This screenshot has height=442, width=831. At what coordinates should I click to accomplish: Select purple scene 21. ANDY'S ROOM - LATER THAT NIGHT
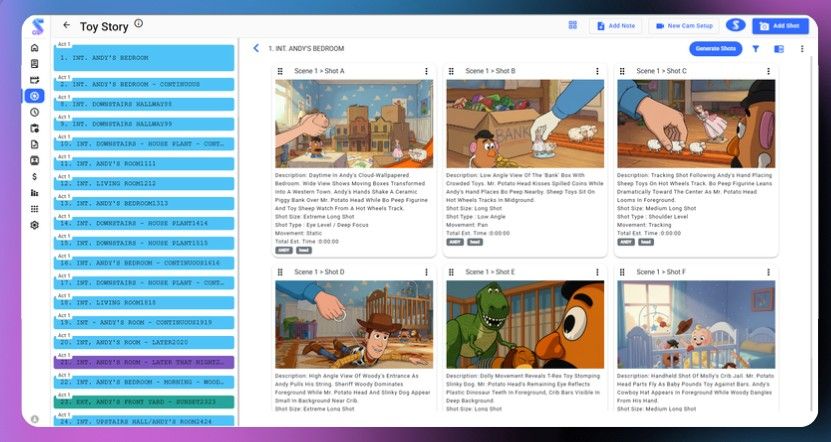[144, 363]
